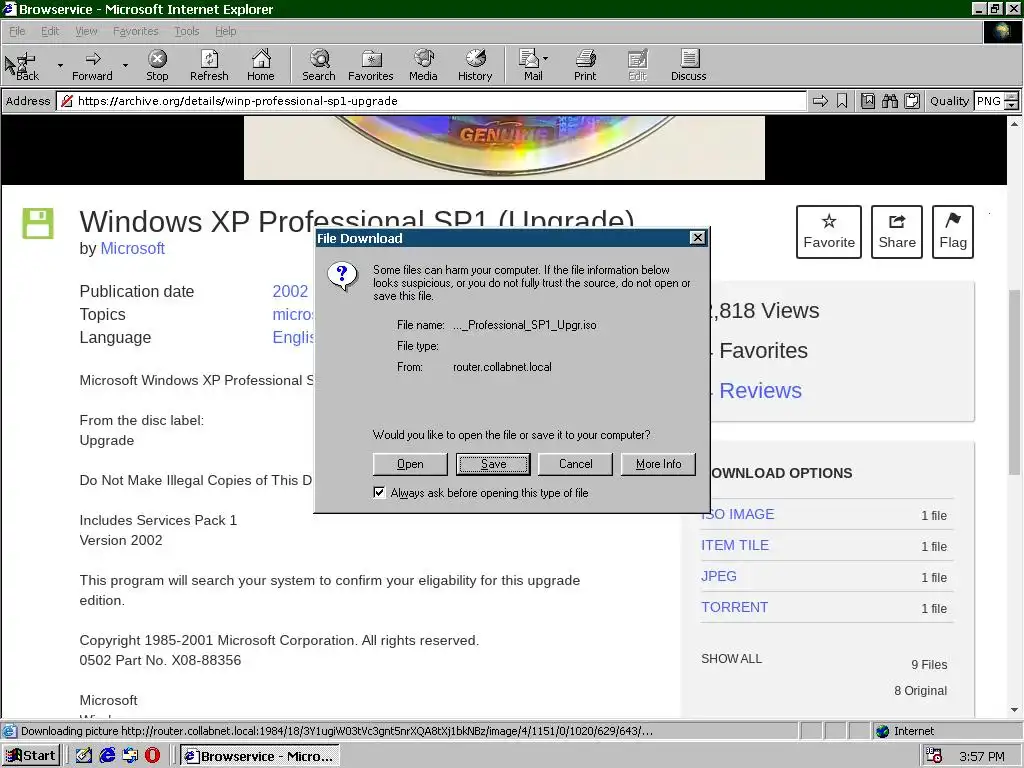This screenshot has height=768, width=1024.
Task: Click the scrollbar up arrow
Action: pyautogui.click(x=1014, y=123)
